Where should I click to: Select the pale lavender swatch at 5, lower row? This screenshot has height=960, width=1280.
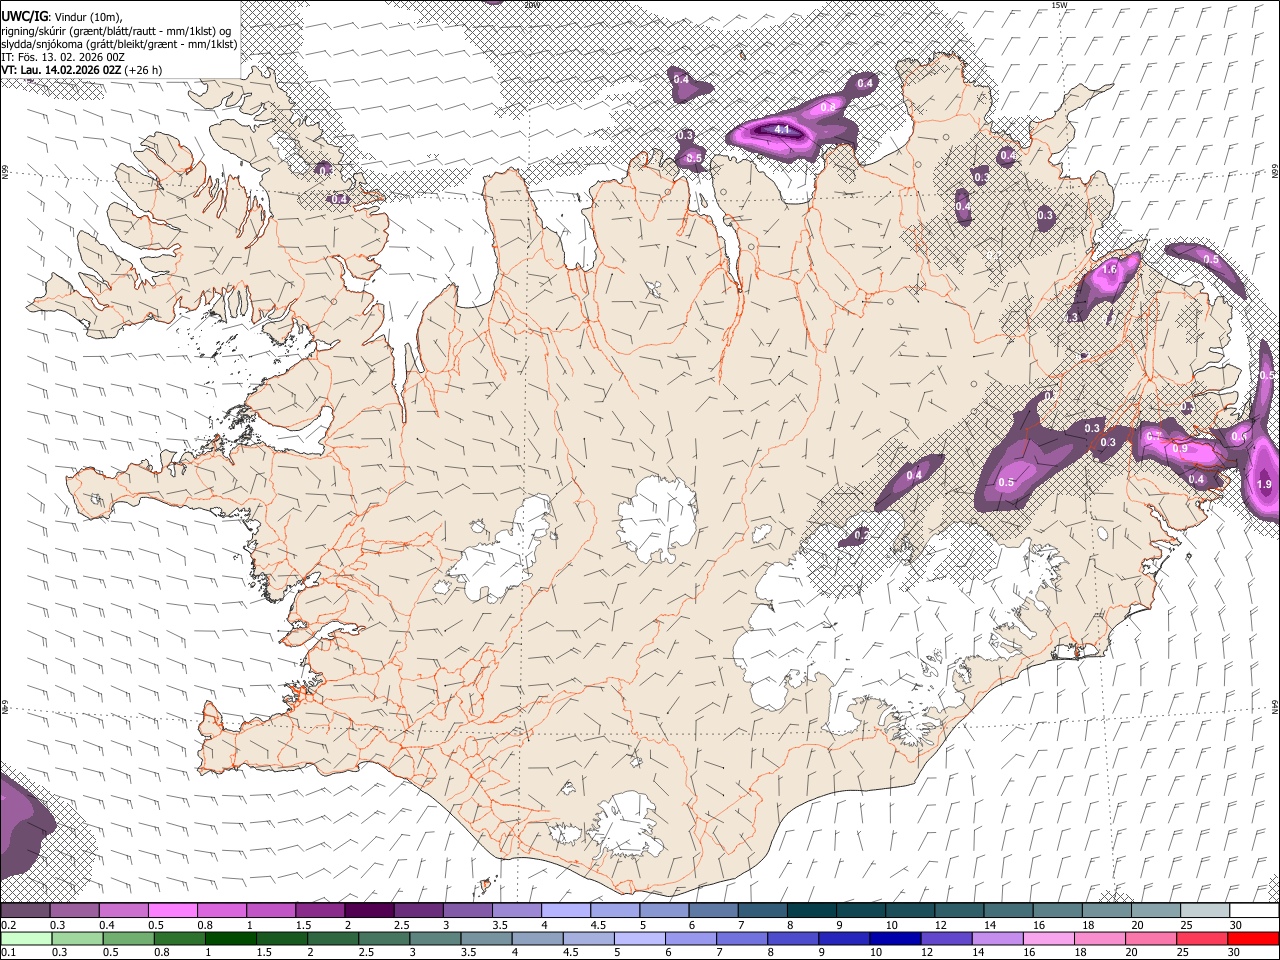(x=640, y=939)
